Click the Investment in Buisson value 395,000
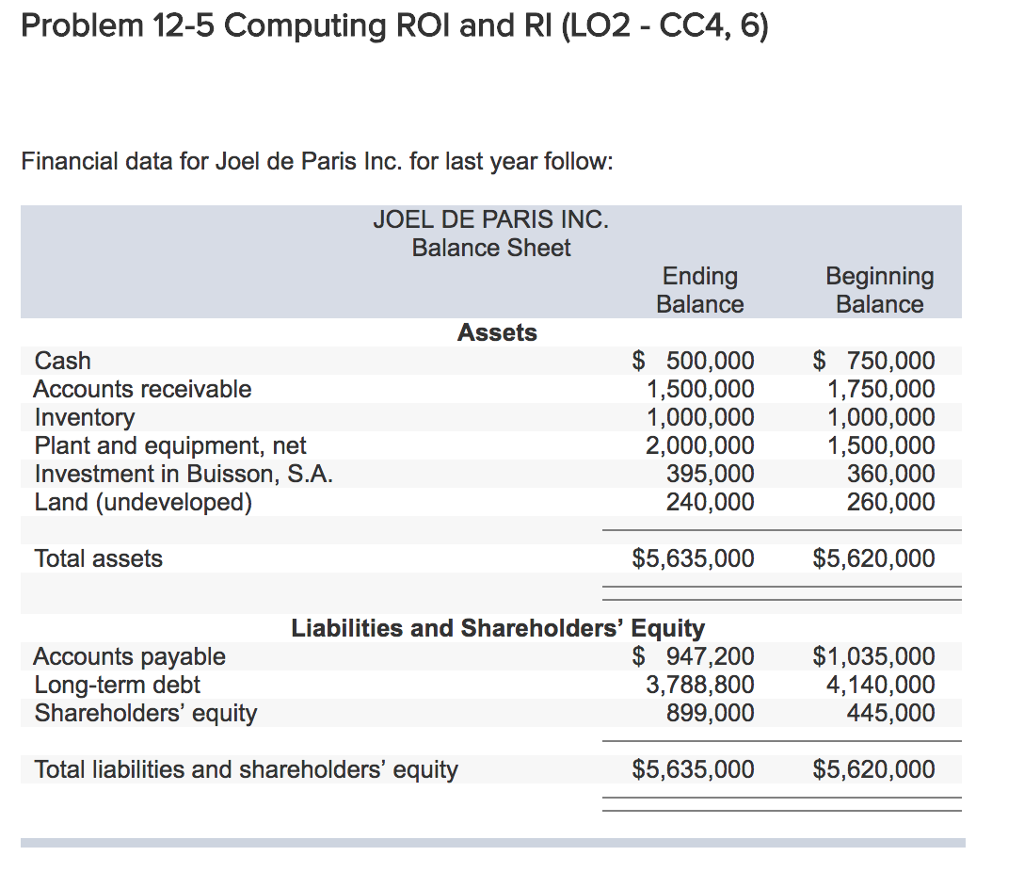 coord(710,474)
